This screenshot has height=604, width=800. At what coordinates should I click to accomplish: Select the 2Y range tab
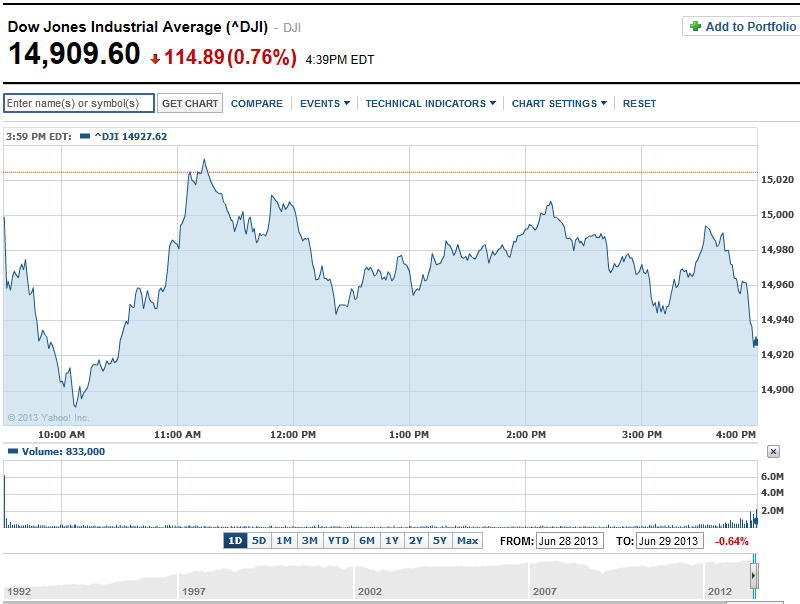tap(416, 541)
